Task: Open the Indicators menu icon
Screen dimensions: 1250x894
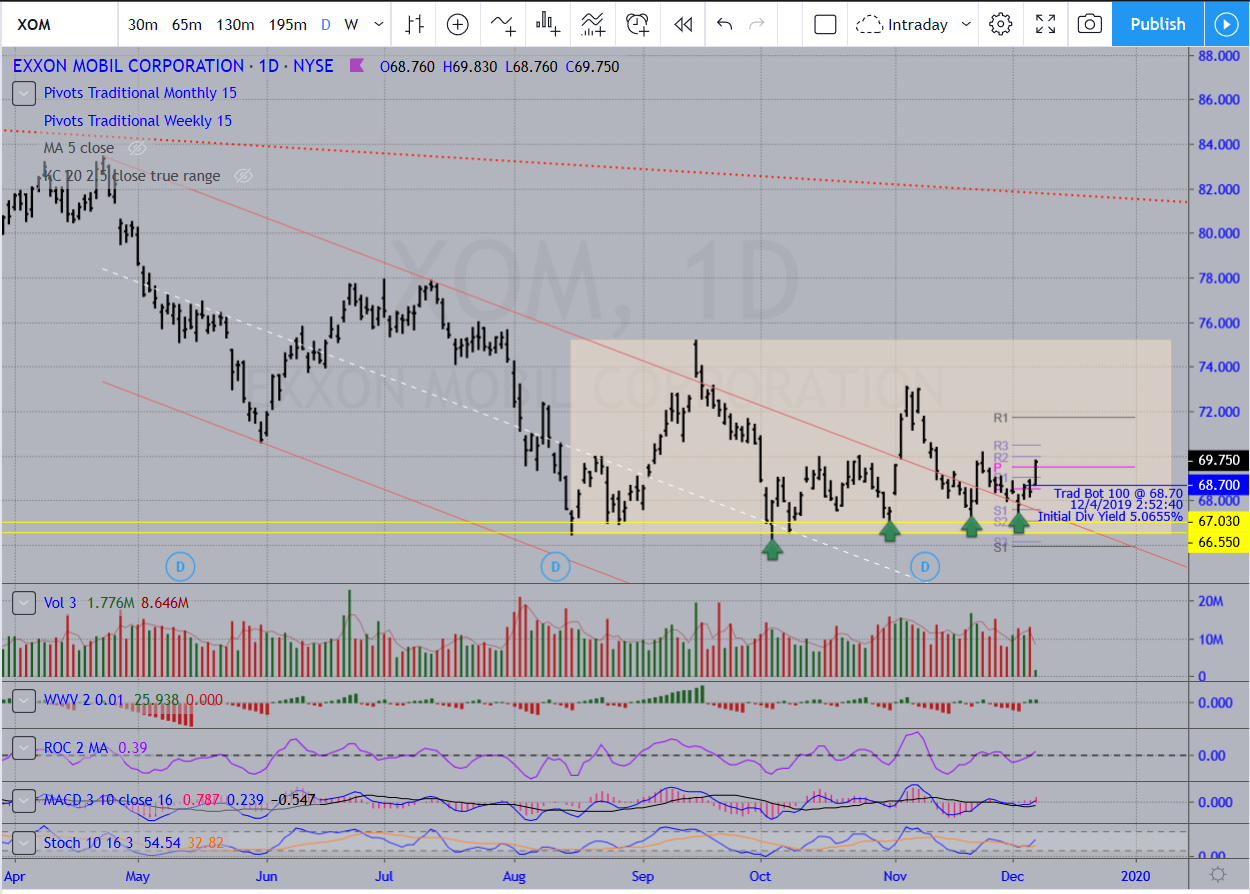Action: click(x=502, y=24)
